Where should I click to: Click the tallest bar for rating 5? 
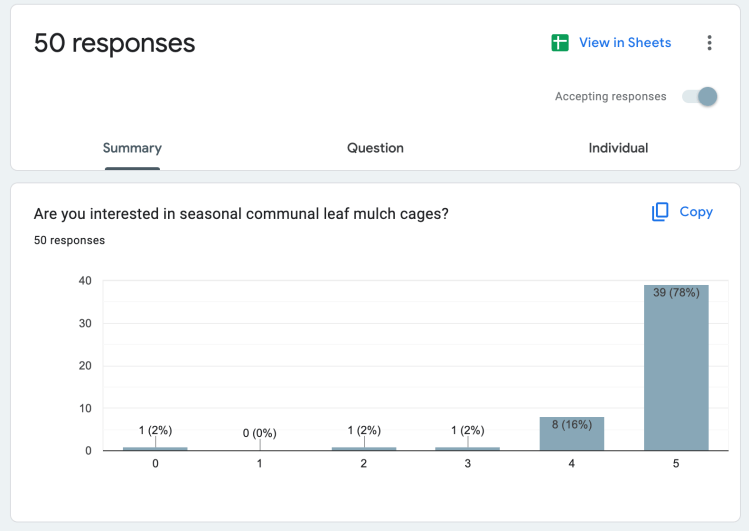(676, 370)
